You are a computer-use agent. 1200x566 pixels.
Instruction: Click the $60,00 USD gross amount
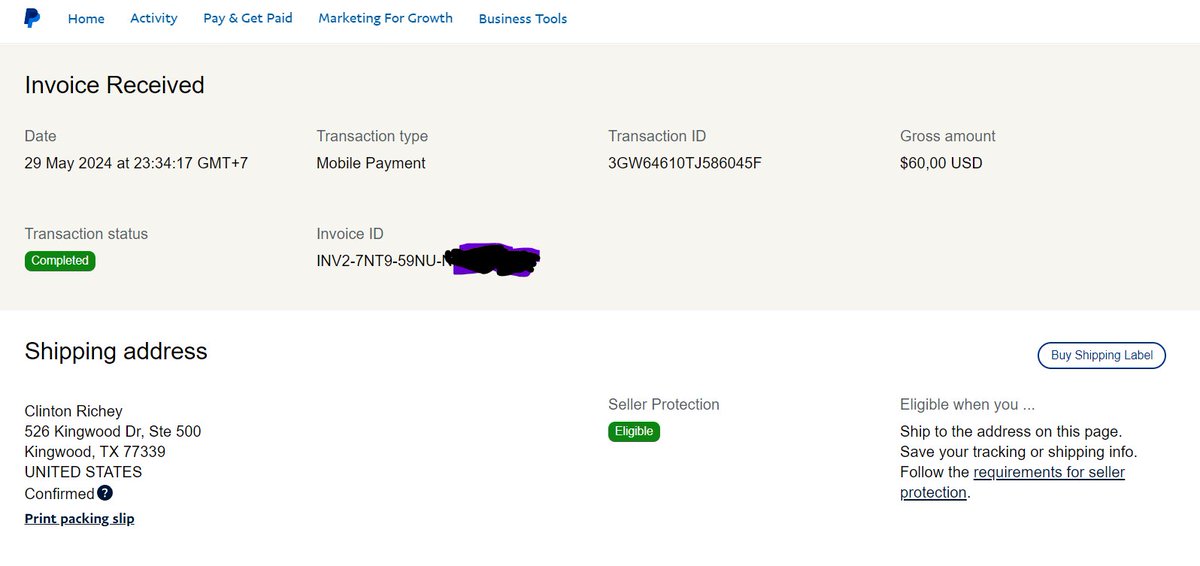[941, 163]
